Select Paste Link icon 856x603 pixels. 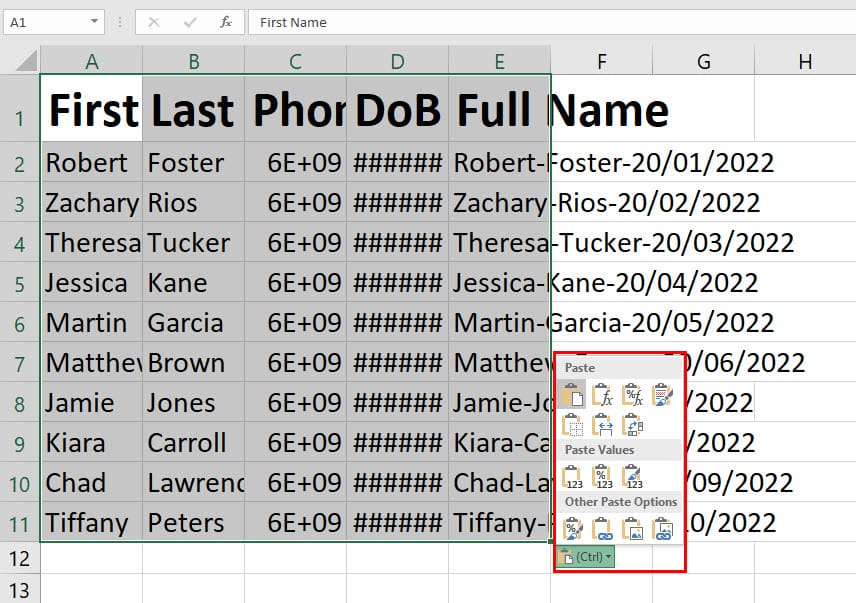pos(602,528)
